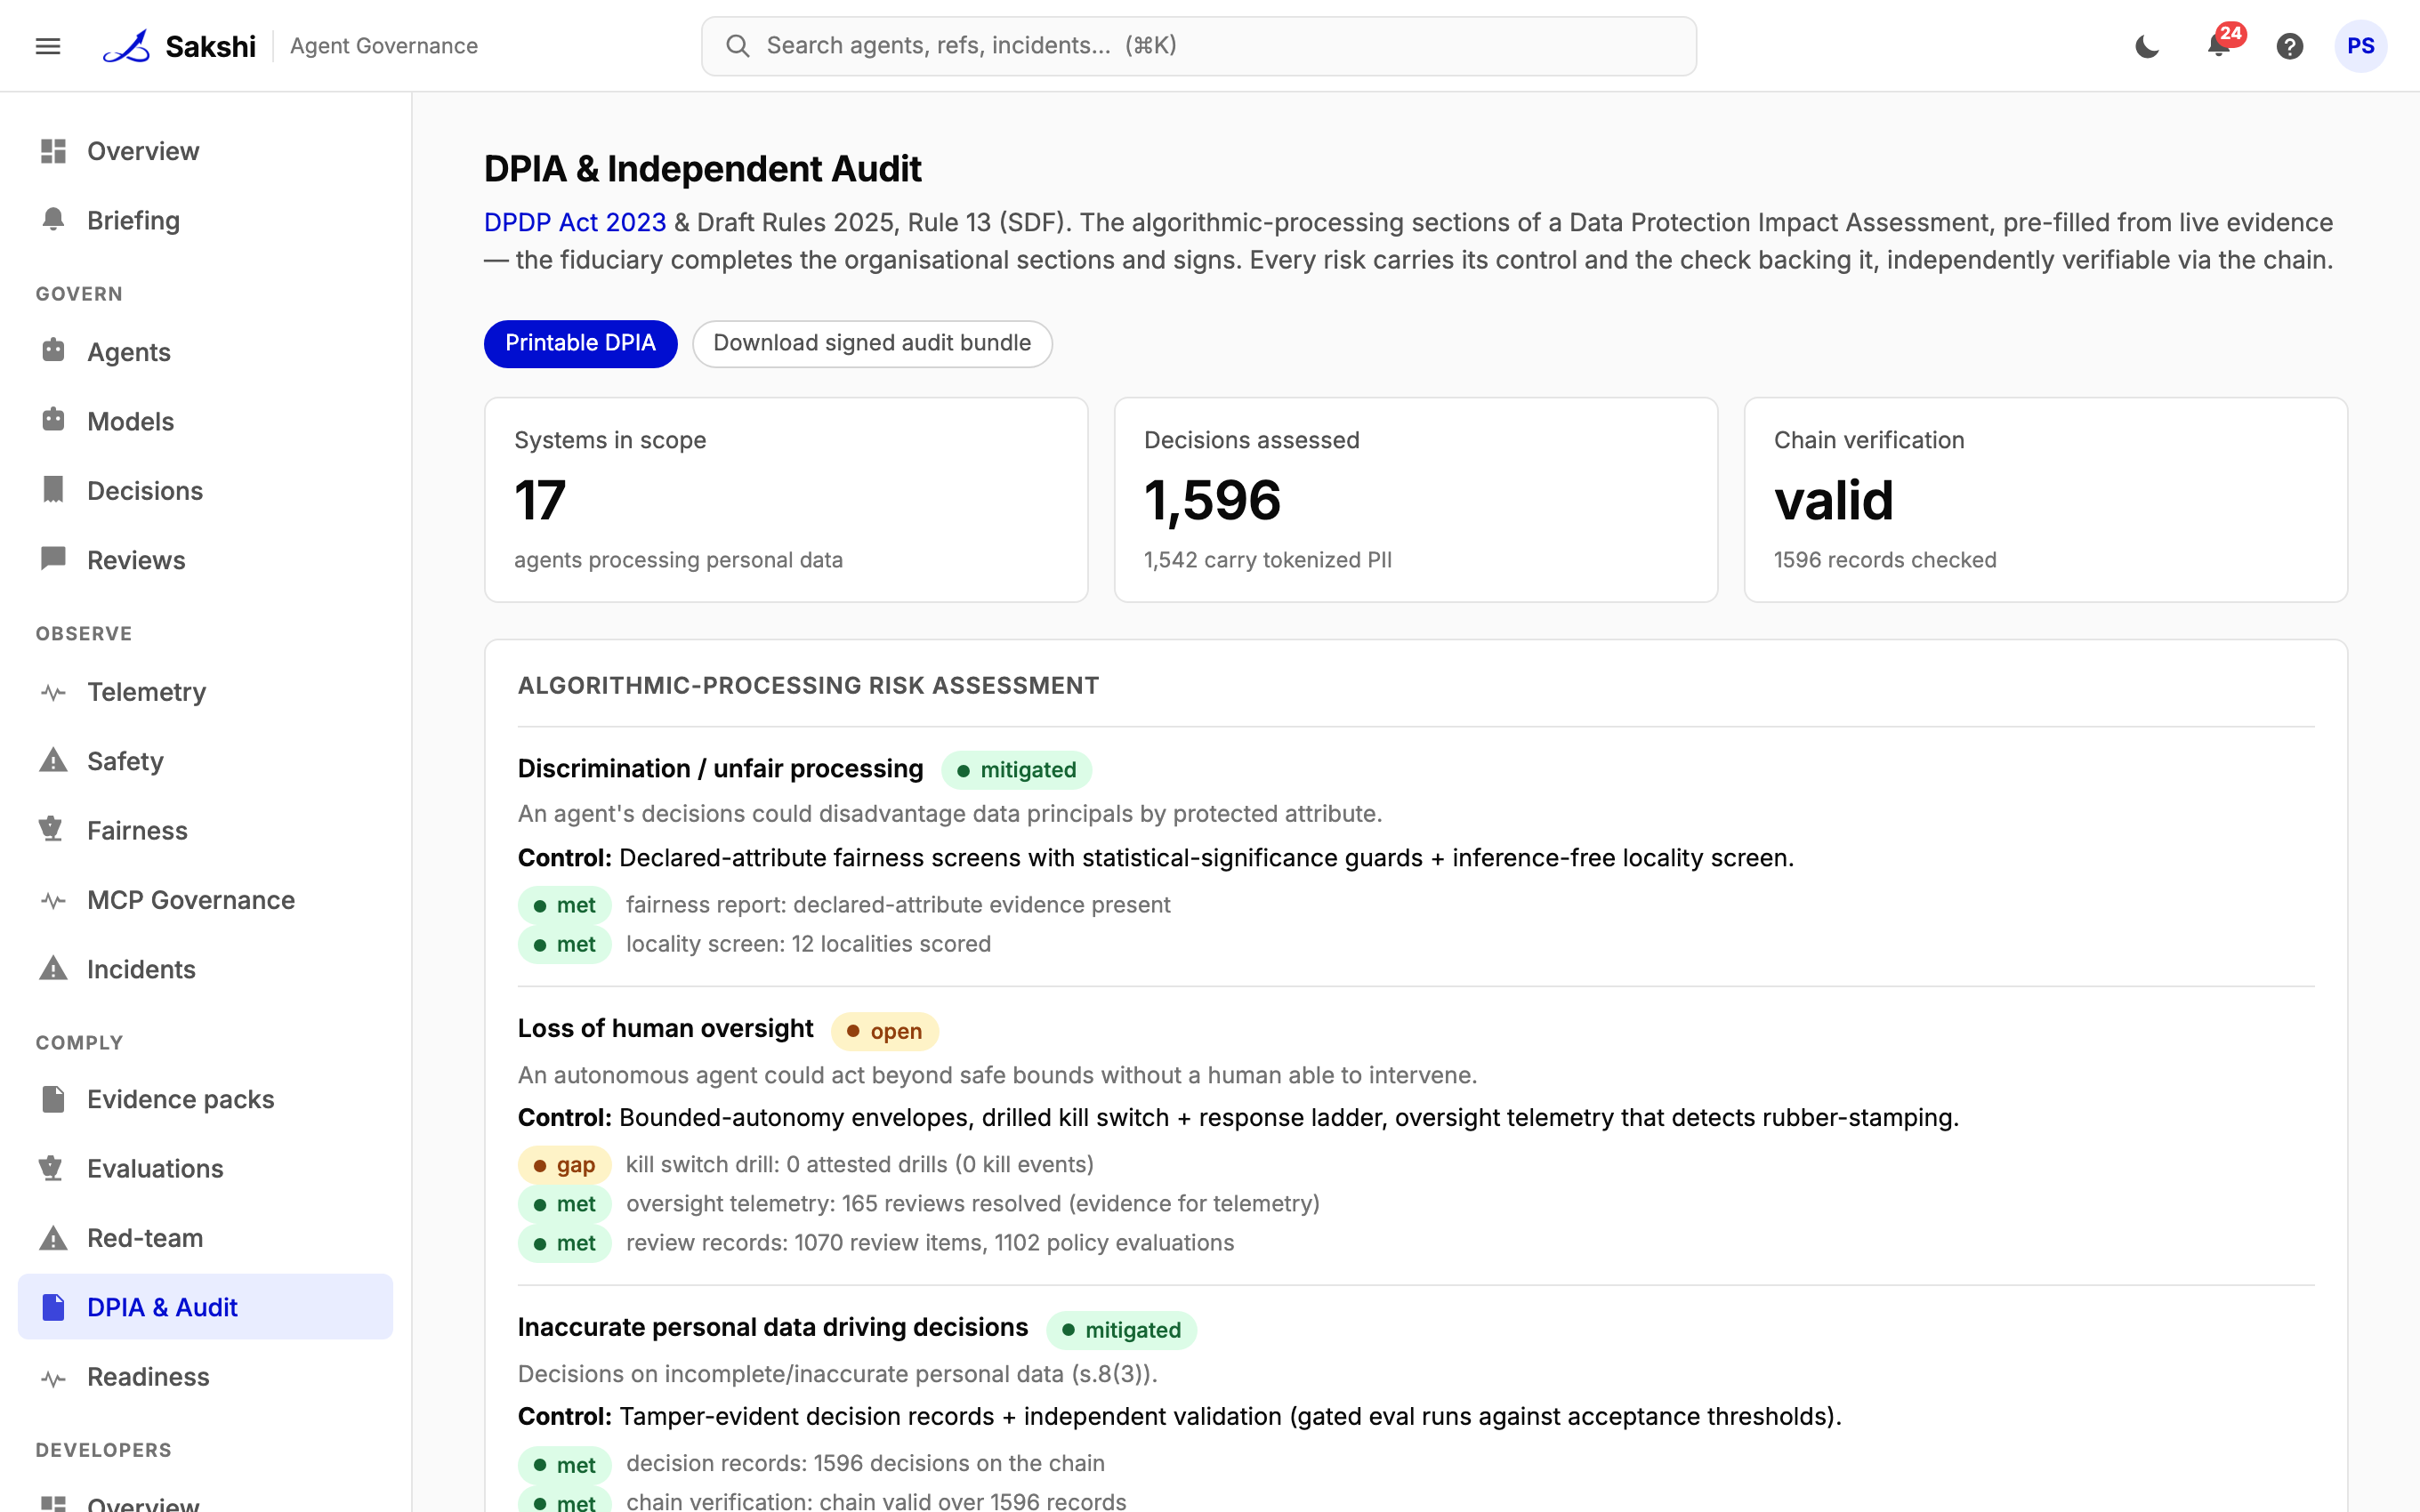Click the Decisions assessed 1,596 card
Viewport: 2420px width, 1512px height.
[1416, 500]
